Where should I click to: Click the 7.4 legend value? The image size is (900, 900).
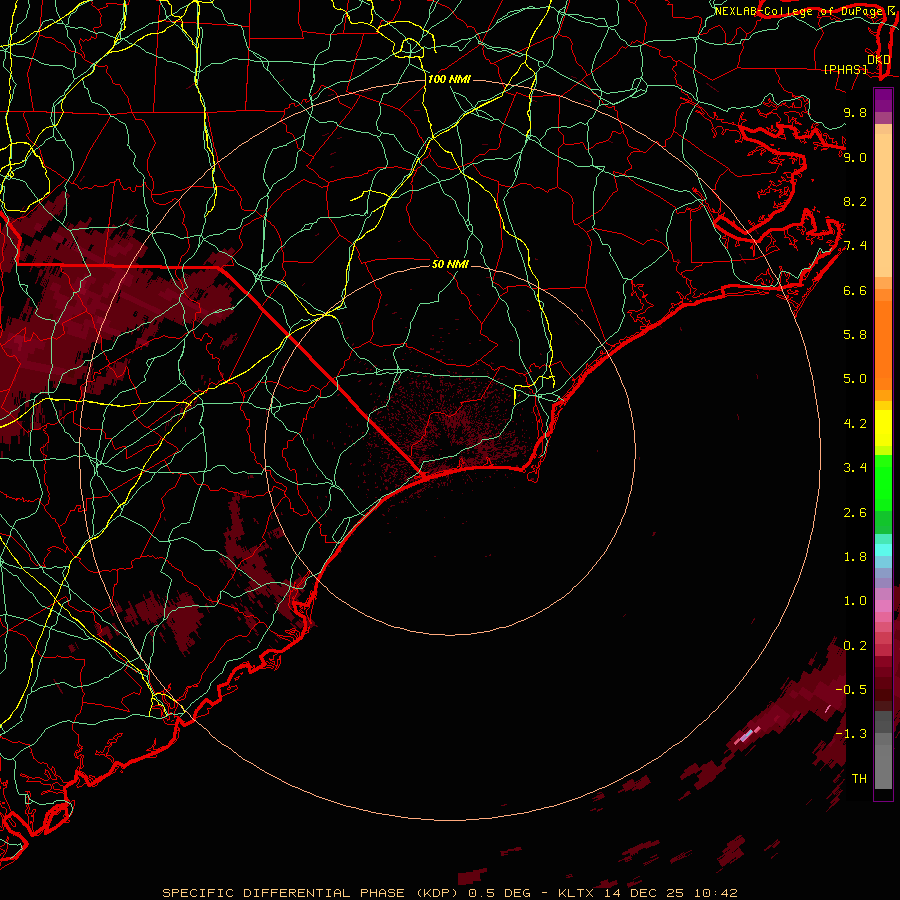point(855,246)
